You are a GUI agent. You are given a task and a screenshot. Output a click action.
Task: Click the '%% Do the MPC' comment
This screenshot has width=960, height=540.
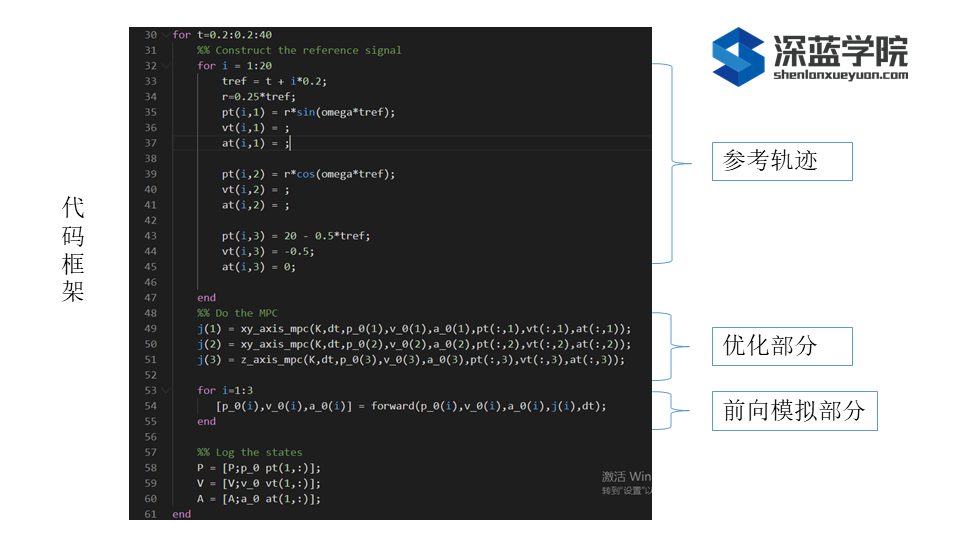[237, 313]
